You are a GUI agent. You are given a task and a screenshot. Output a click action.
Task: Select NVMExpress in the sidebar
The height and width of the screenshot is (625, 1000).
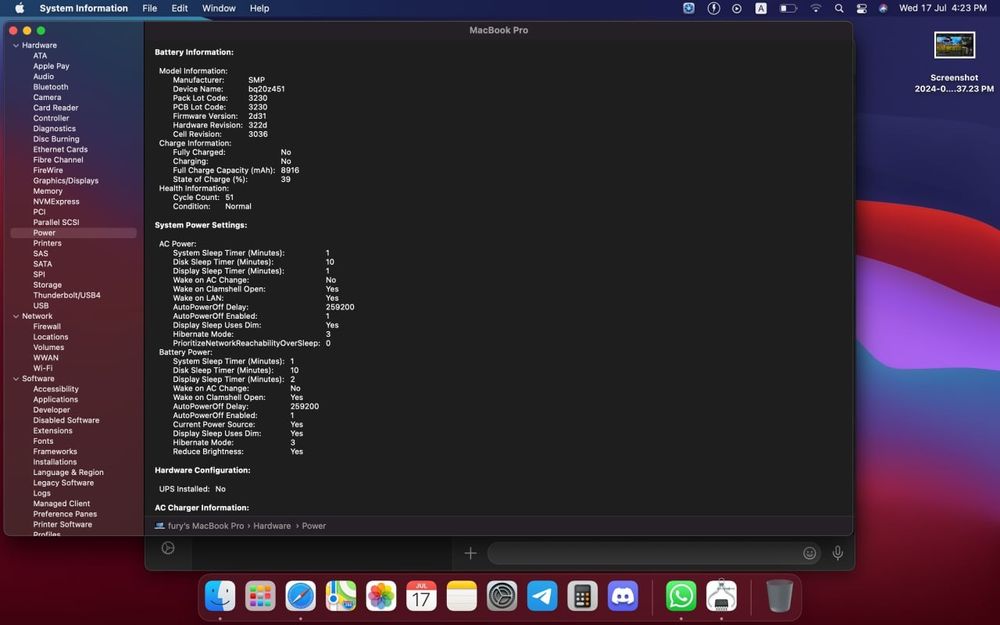(56, 202)
